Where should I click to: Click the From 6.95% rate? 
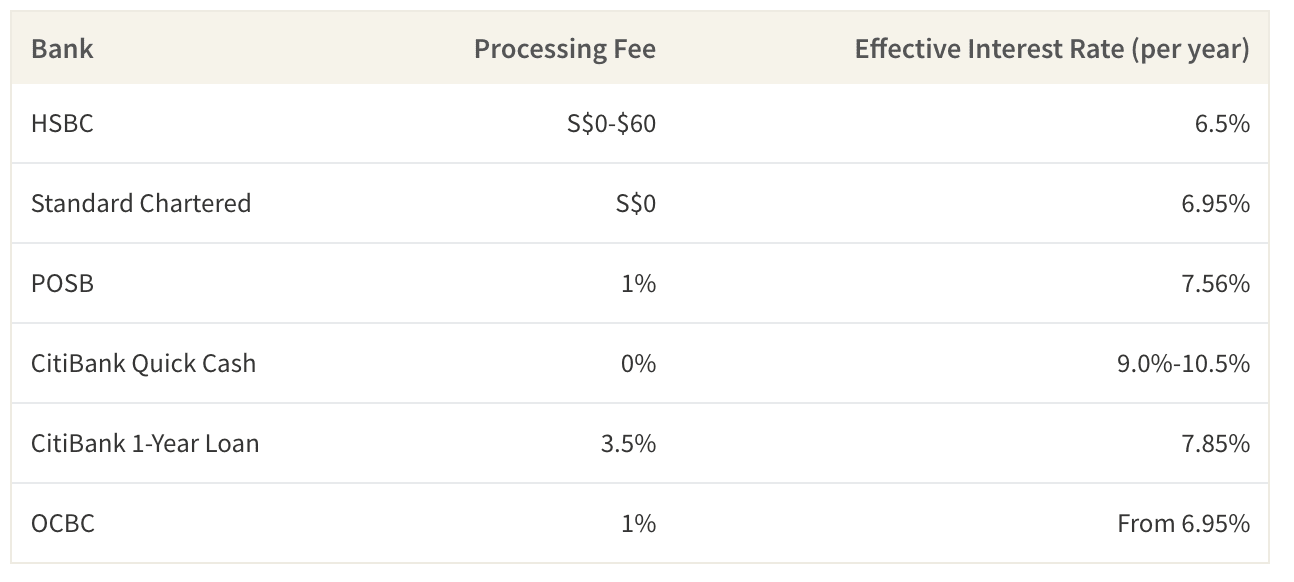pyautogui.click(x=1184, y=523)
